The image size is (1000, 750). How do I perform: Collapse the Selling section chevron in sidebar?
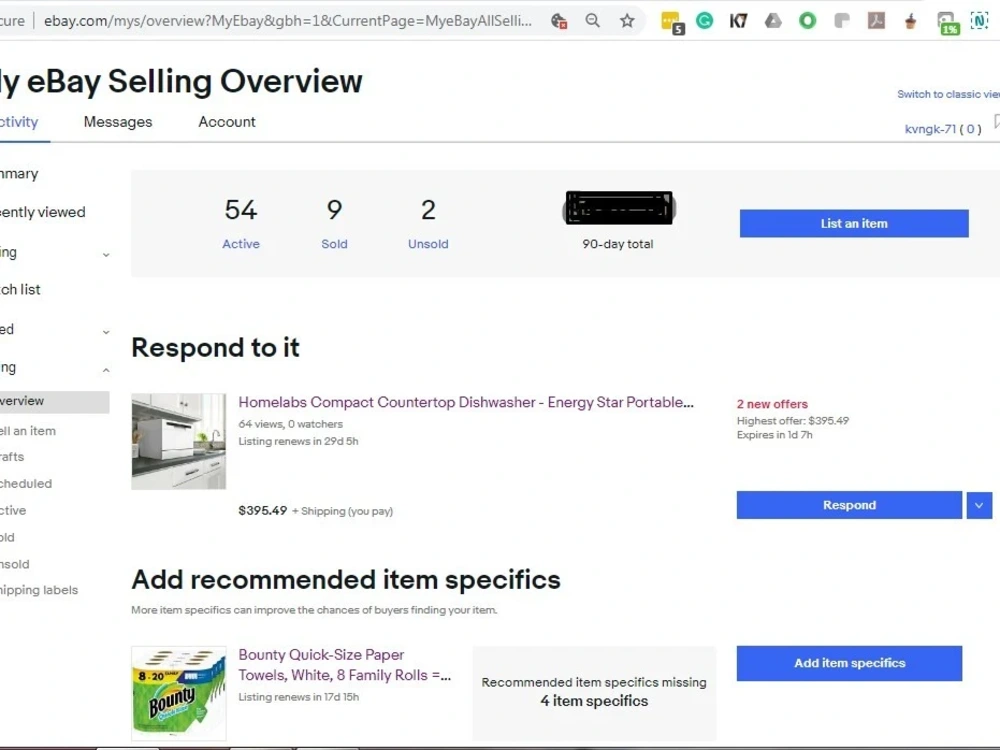point(106,370)
